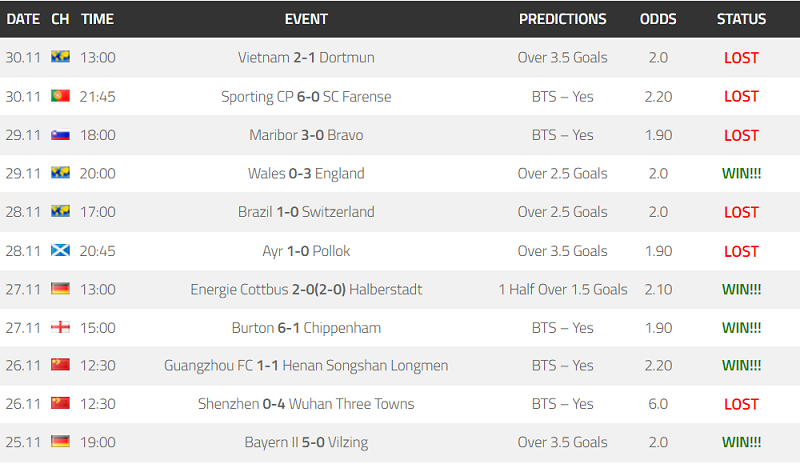Click the LOST status for Shenzhen match
800x464 pixels.
741,404
